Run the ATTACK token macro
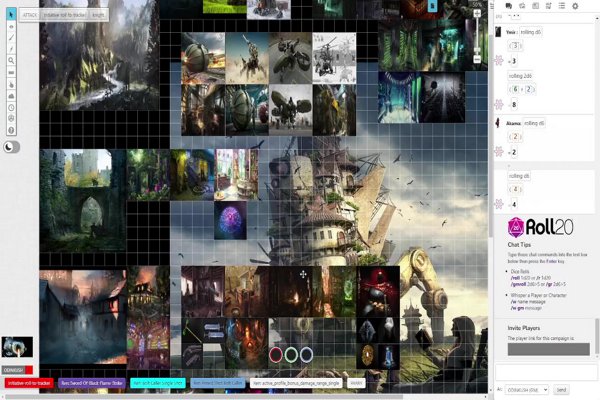 (30, 15)
